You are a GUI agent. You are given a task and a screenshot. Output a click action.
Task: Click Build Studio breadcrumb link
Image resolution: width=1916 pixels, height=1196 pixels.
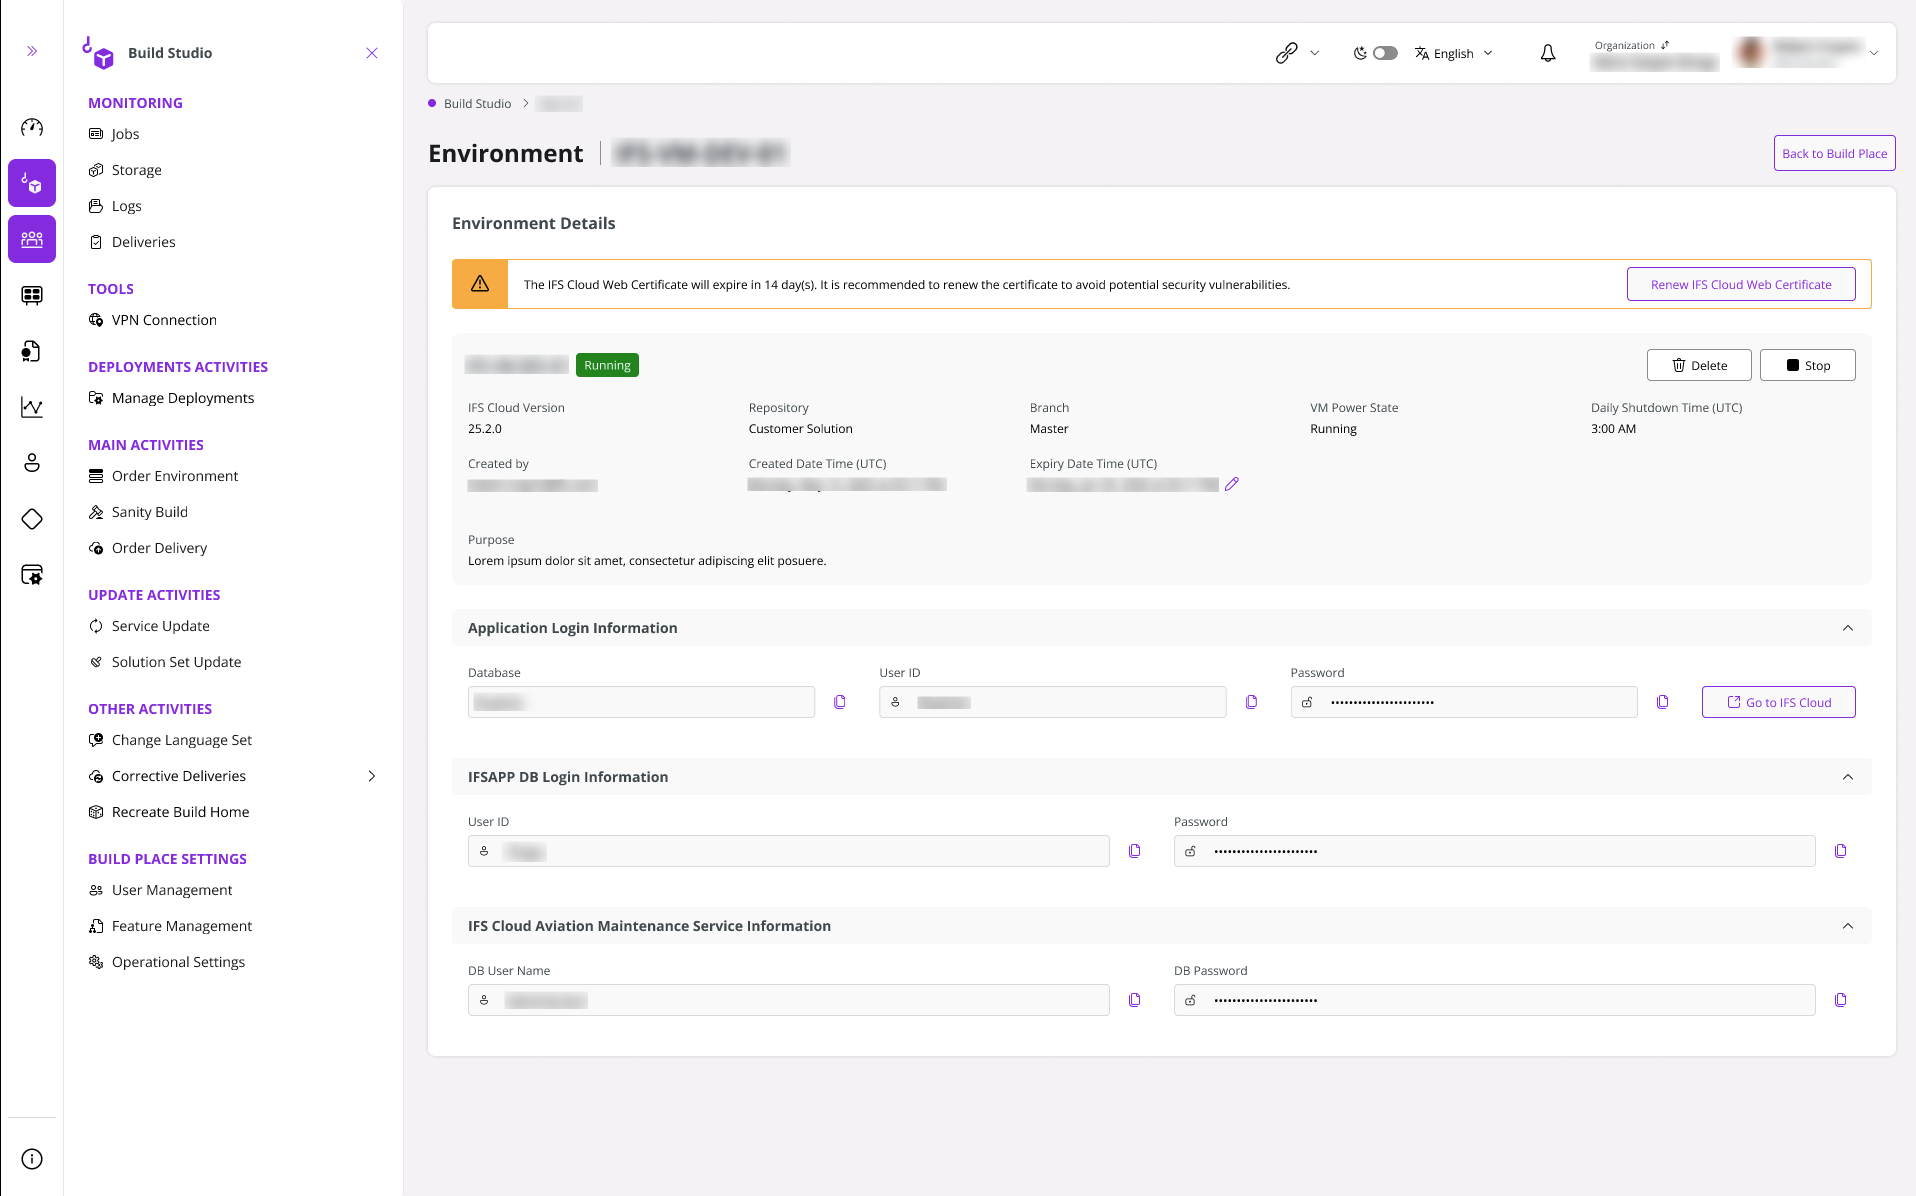coord(477,104)
